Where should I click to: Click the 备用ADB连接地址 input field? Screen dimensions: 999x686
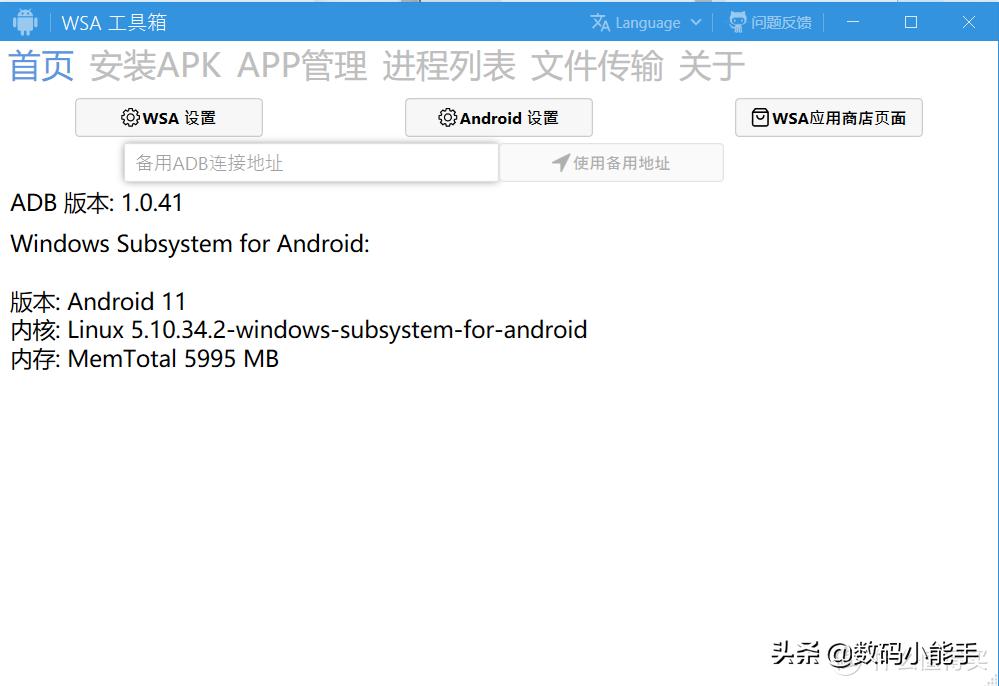pyautogui.click(x=310, y=162)
